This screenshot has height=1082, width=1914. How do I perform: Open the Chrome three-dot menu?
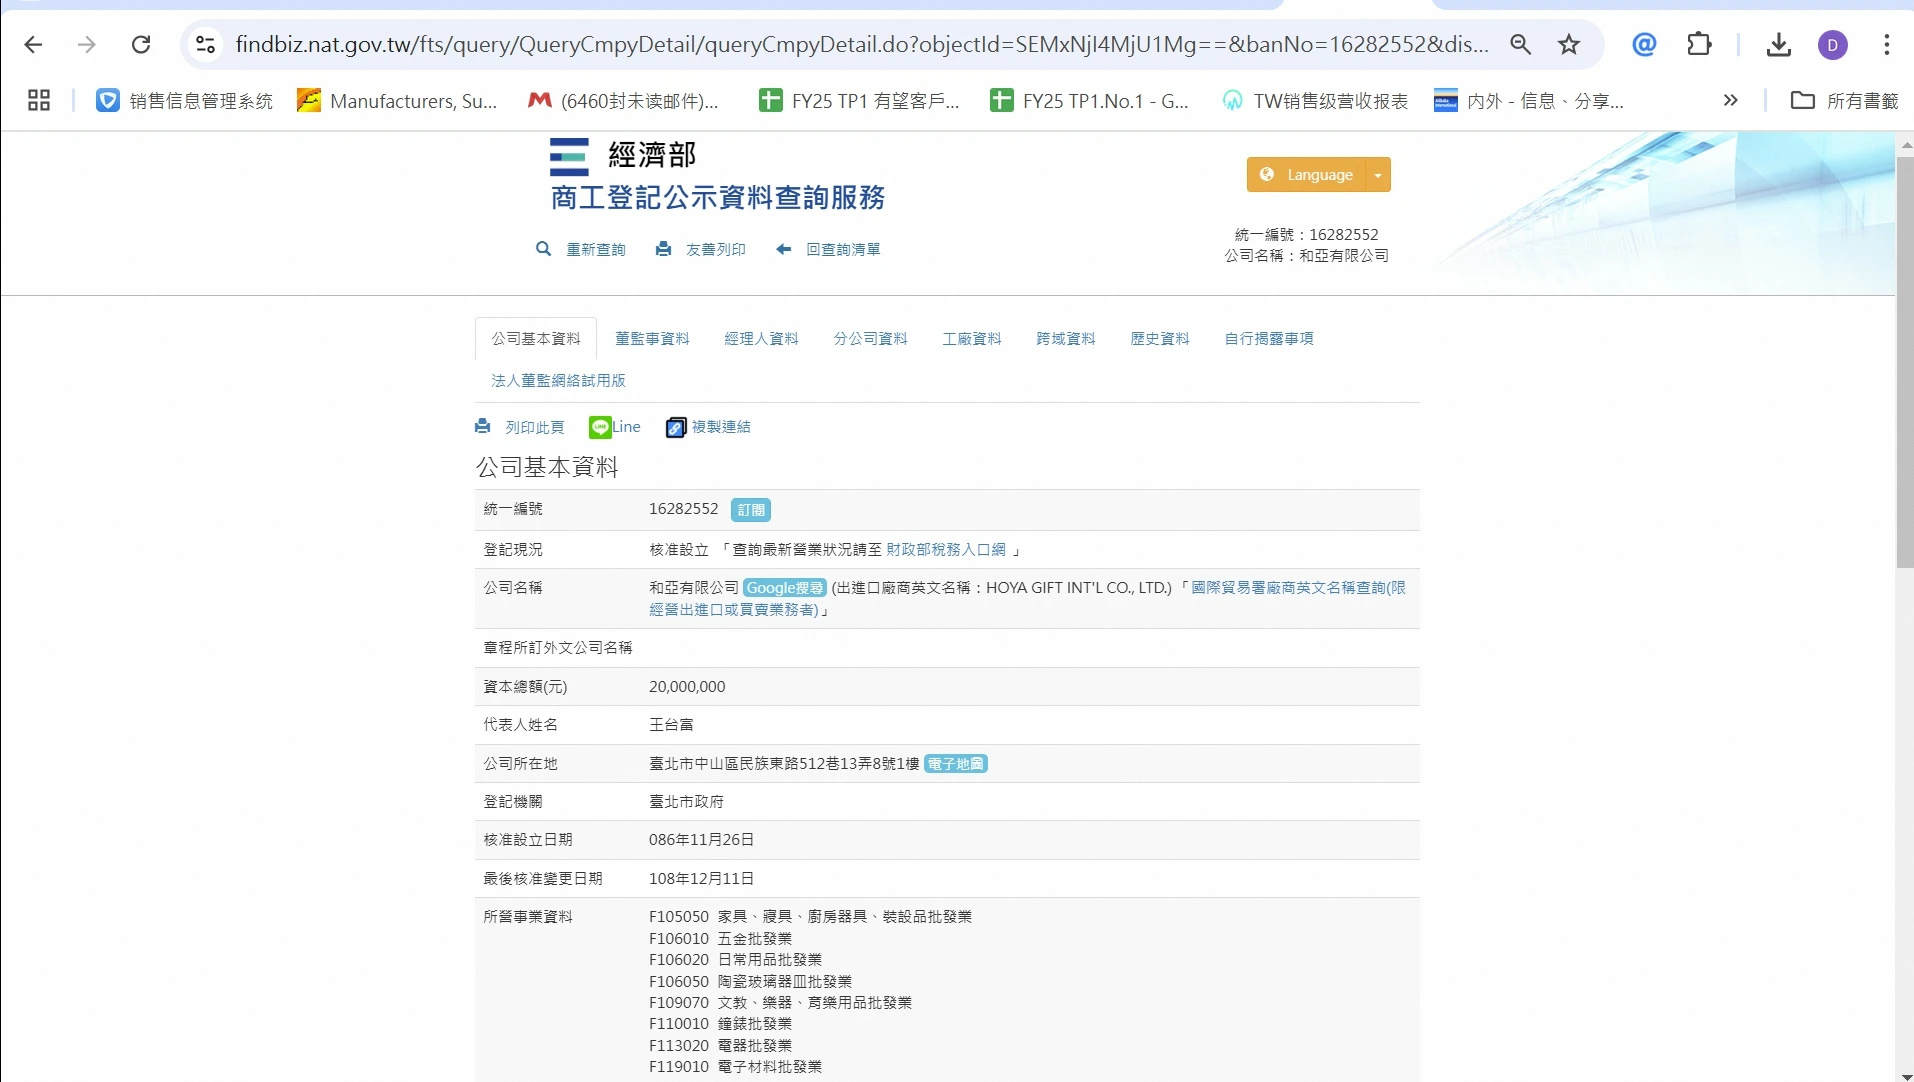[1886, 44]
